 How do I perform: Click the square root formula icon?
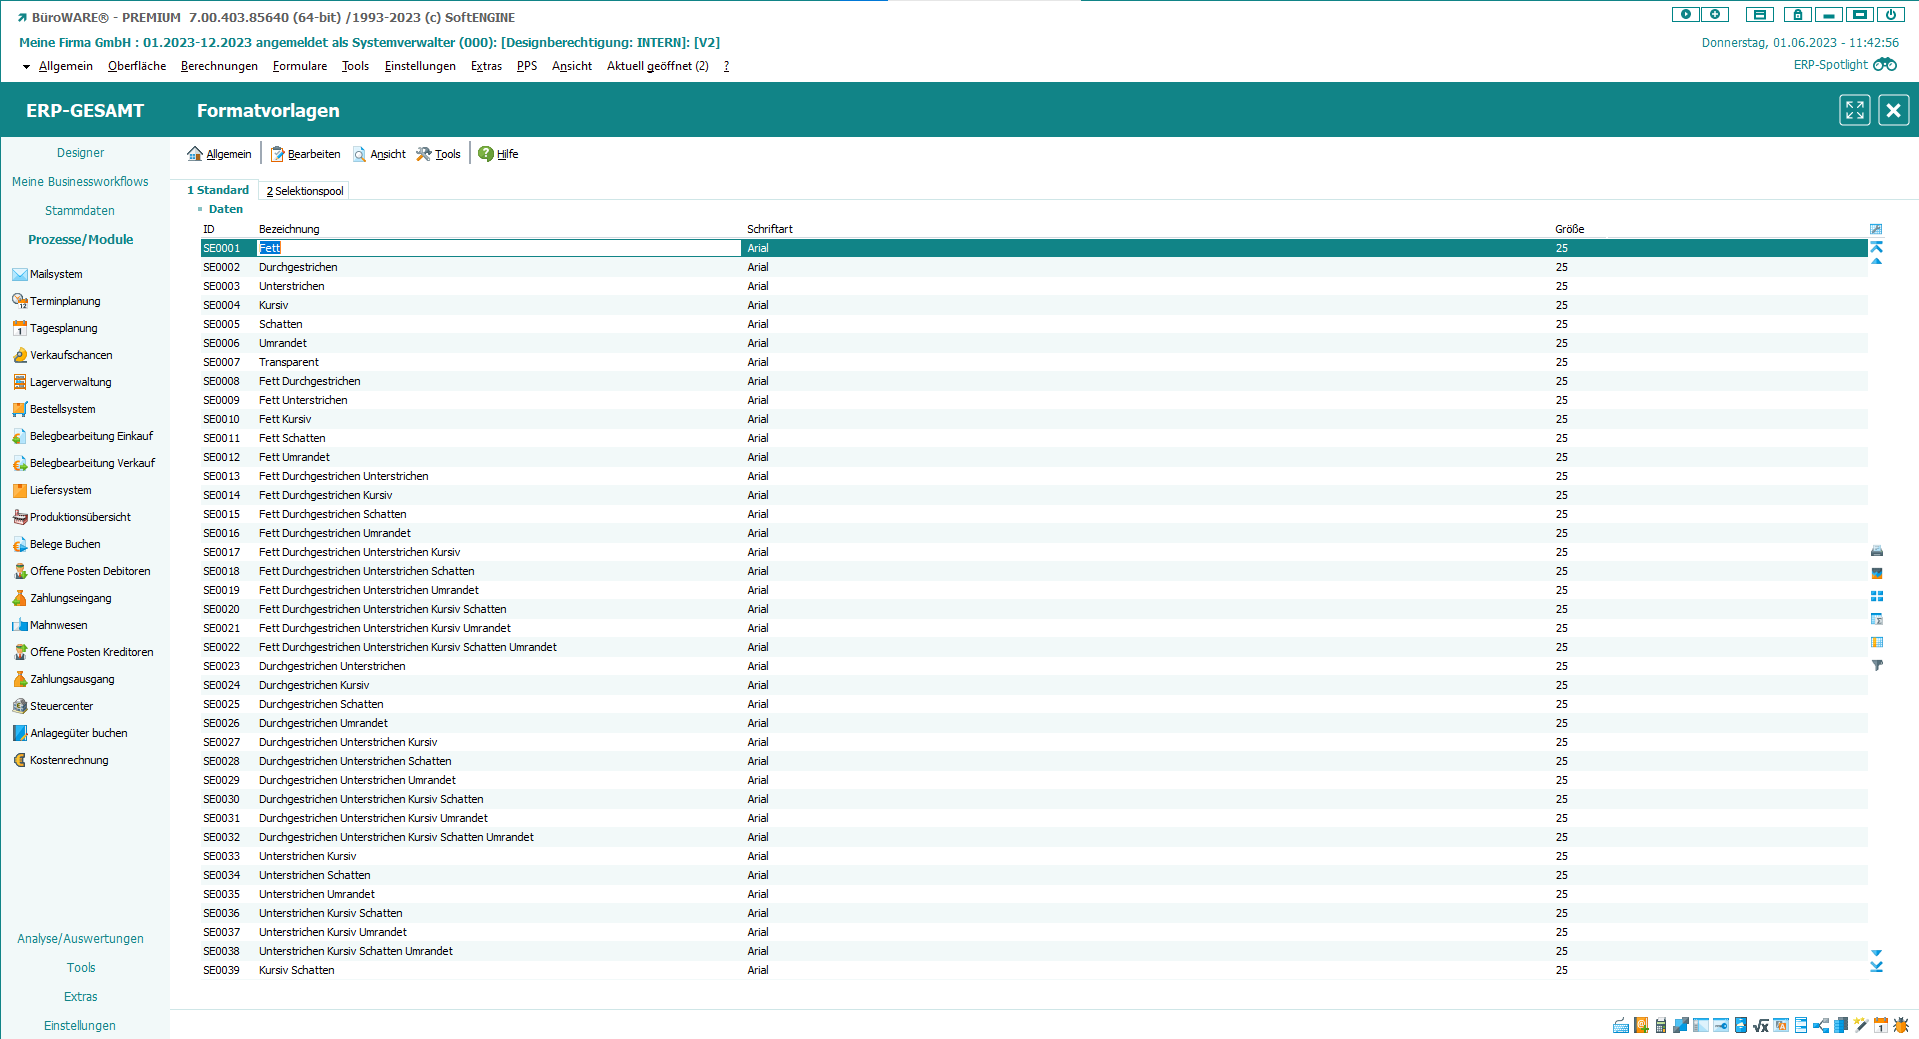click(1761, 1025)
